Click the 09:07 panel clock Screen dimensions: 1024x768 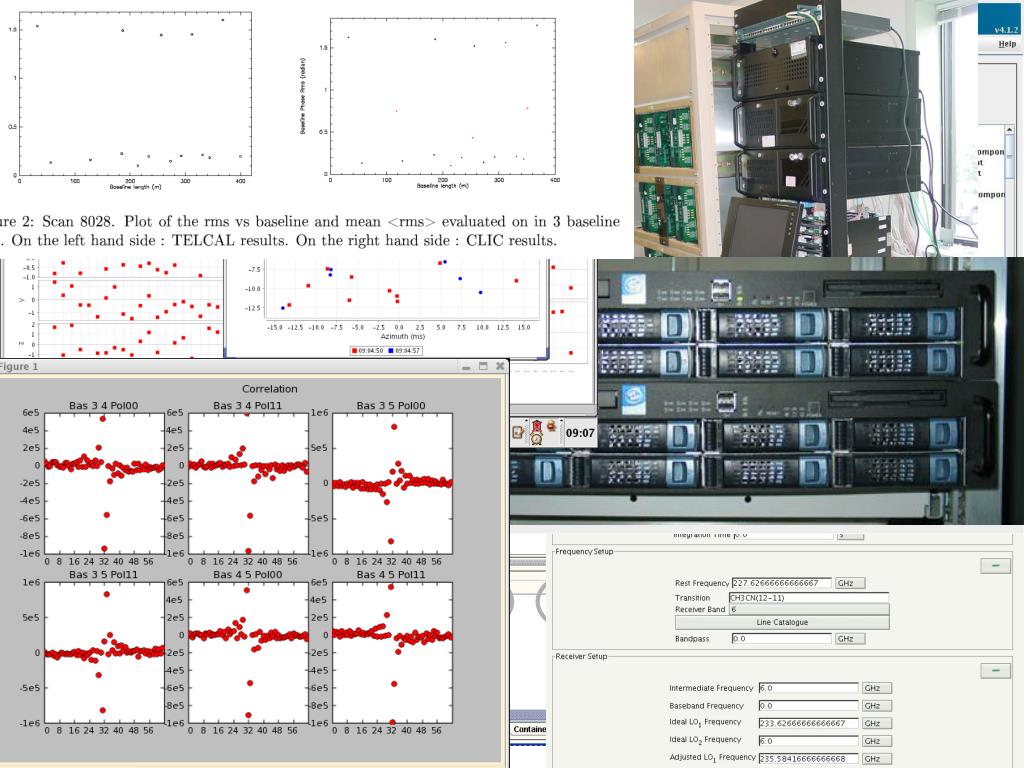[580, 433]
